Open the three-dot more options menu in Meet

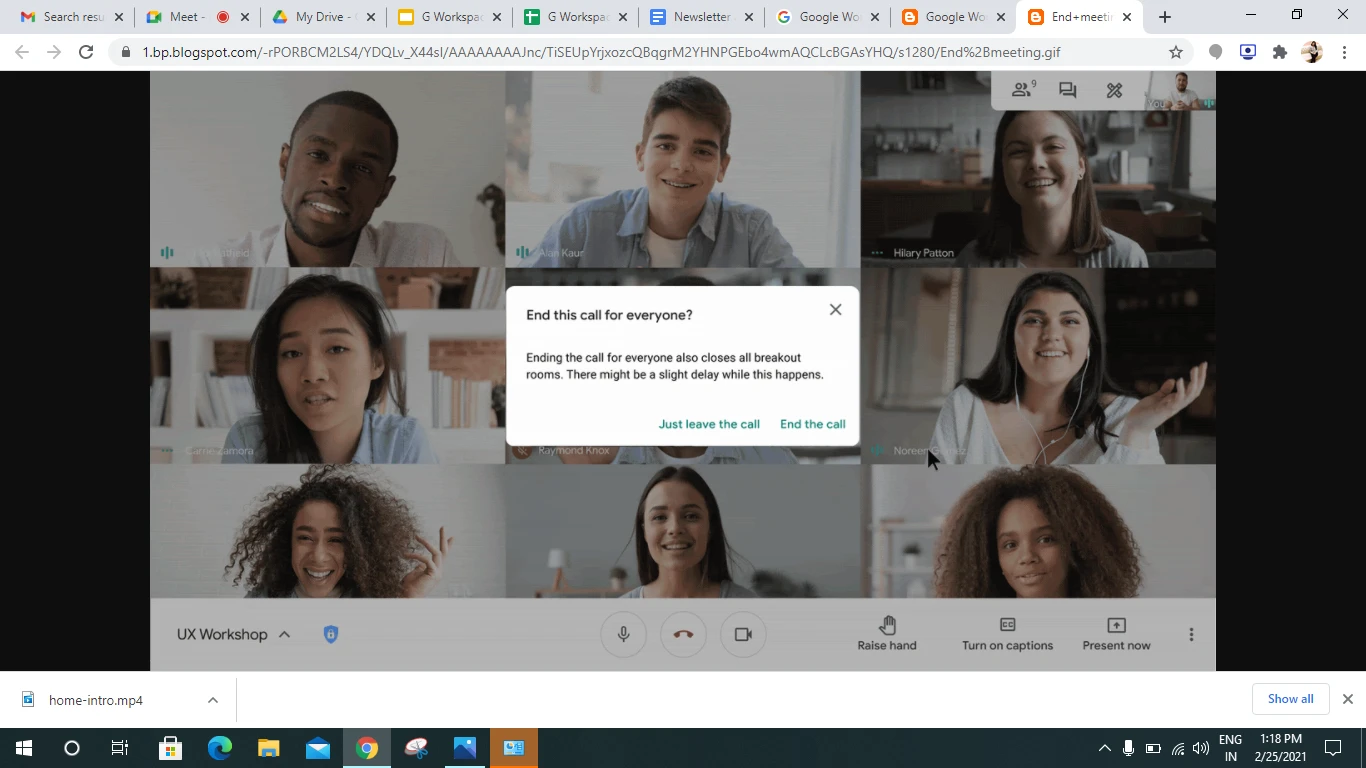coord(1191,634)
